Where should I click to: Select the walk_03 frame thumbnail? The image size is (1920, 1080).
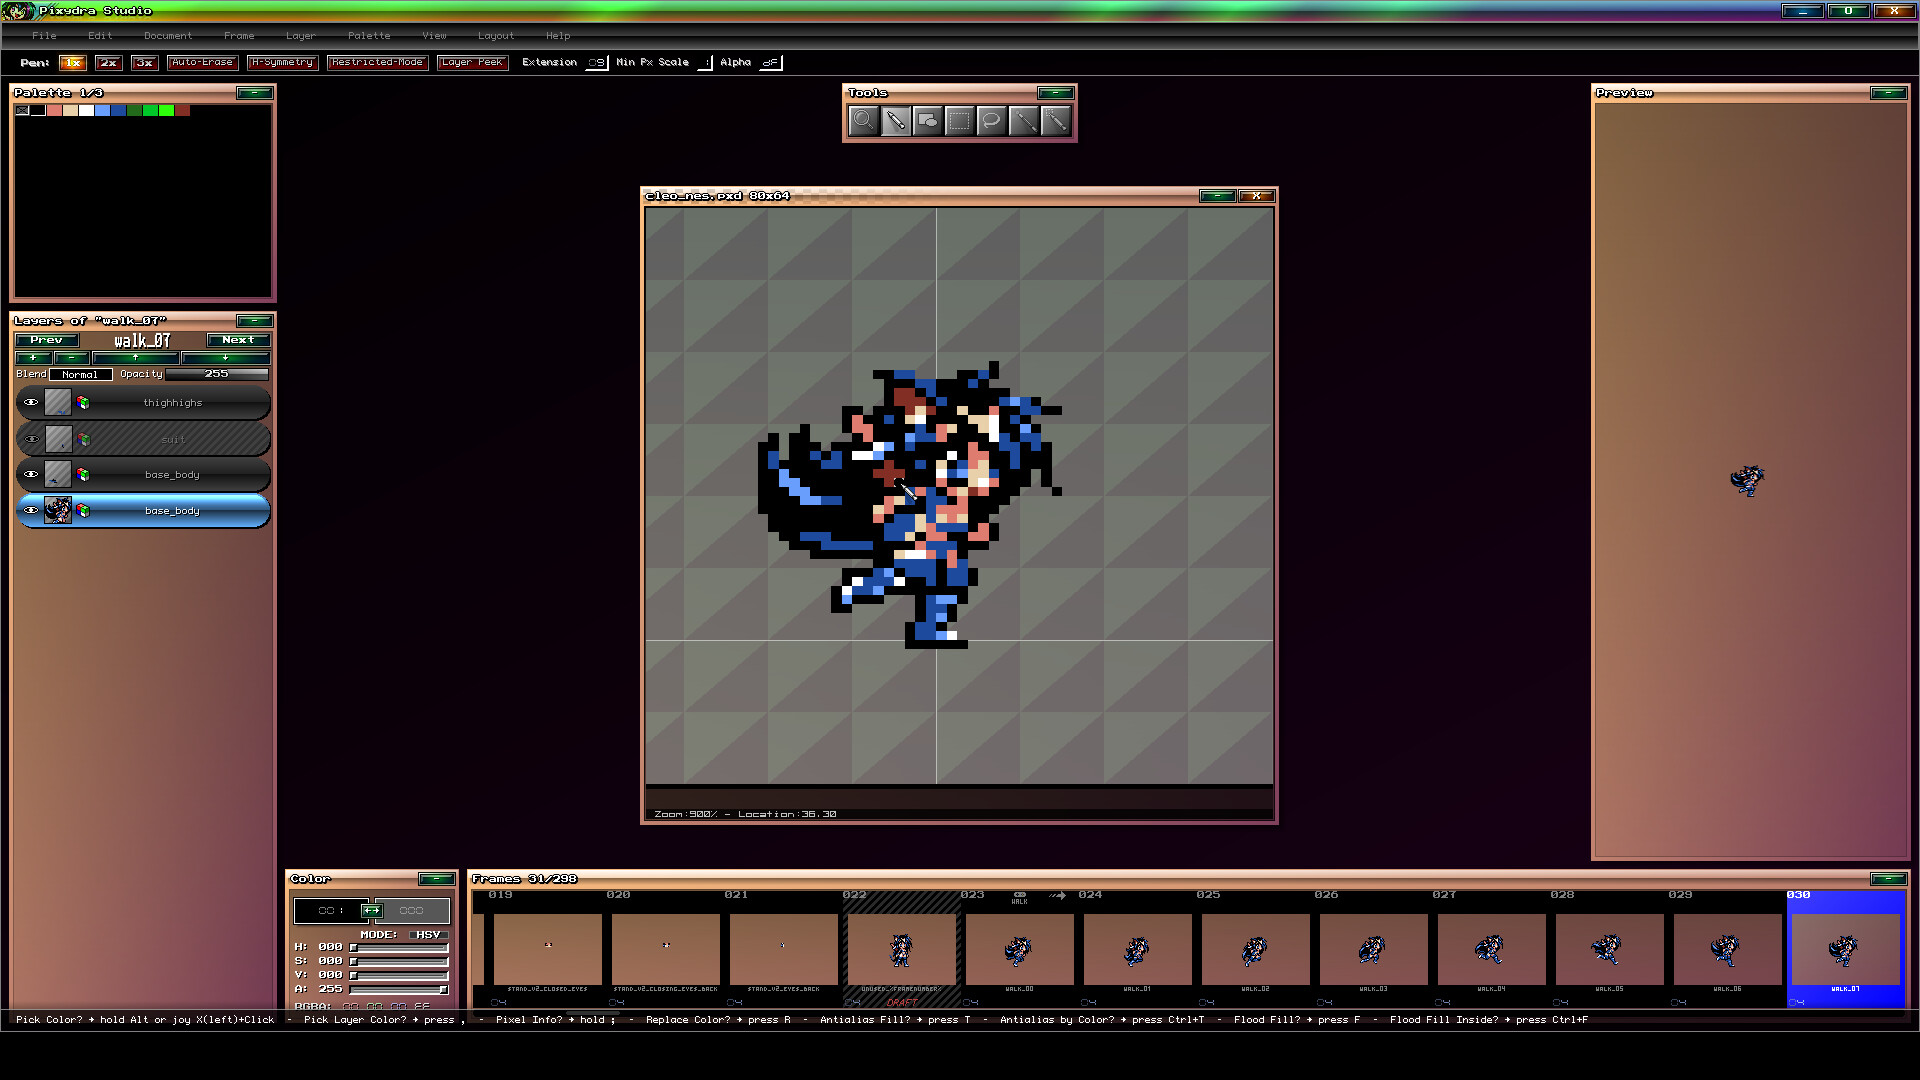click(x=1373, y=950)
